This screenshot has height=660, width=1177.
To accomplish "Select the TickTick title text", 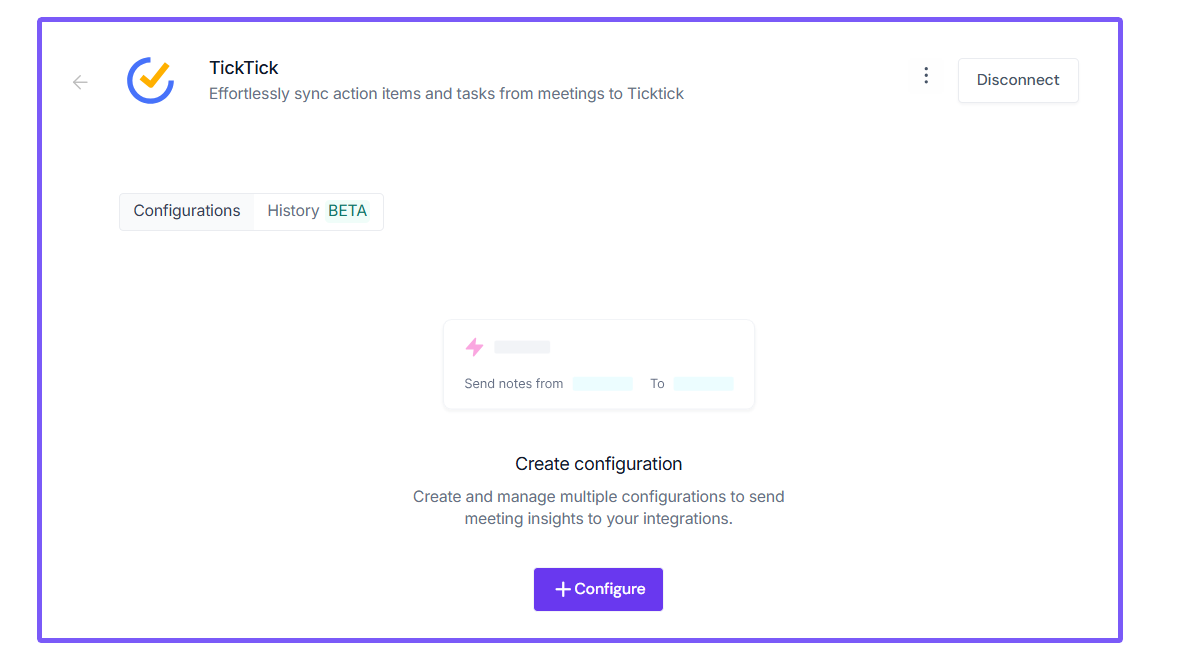I will click(x=244, y=68).
